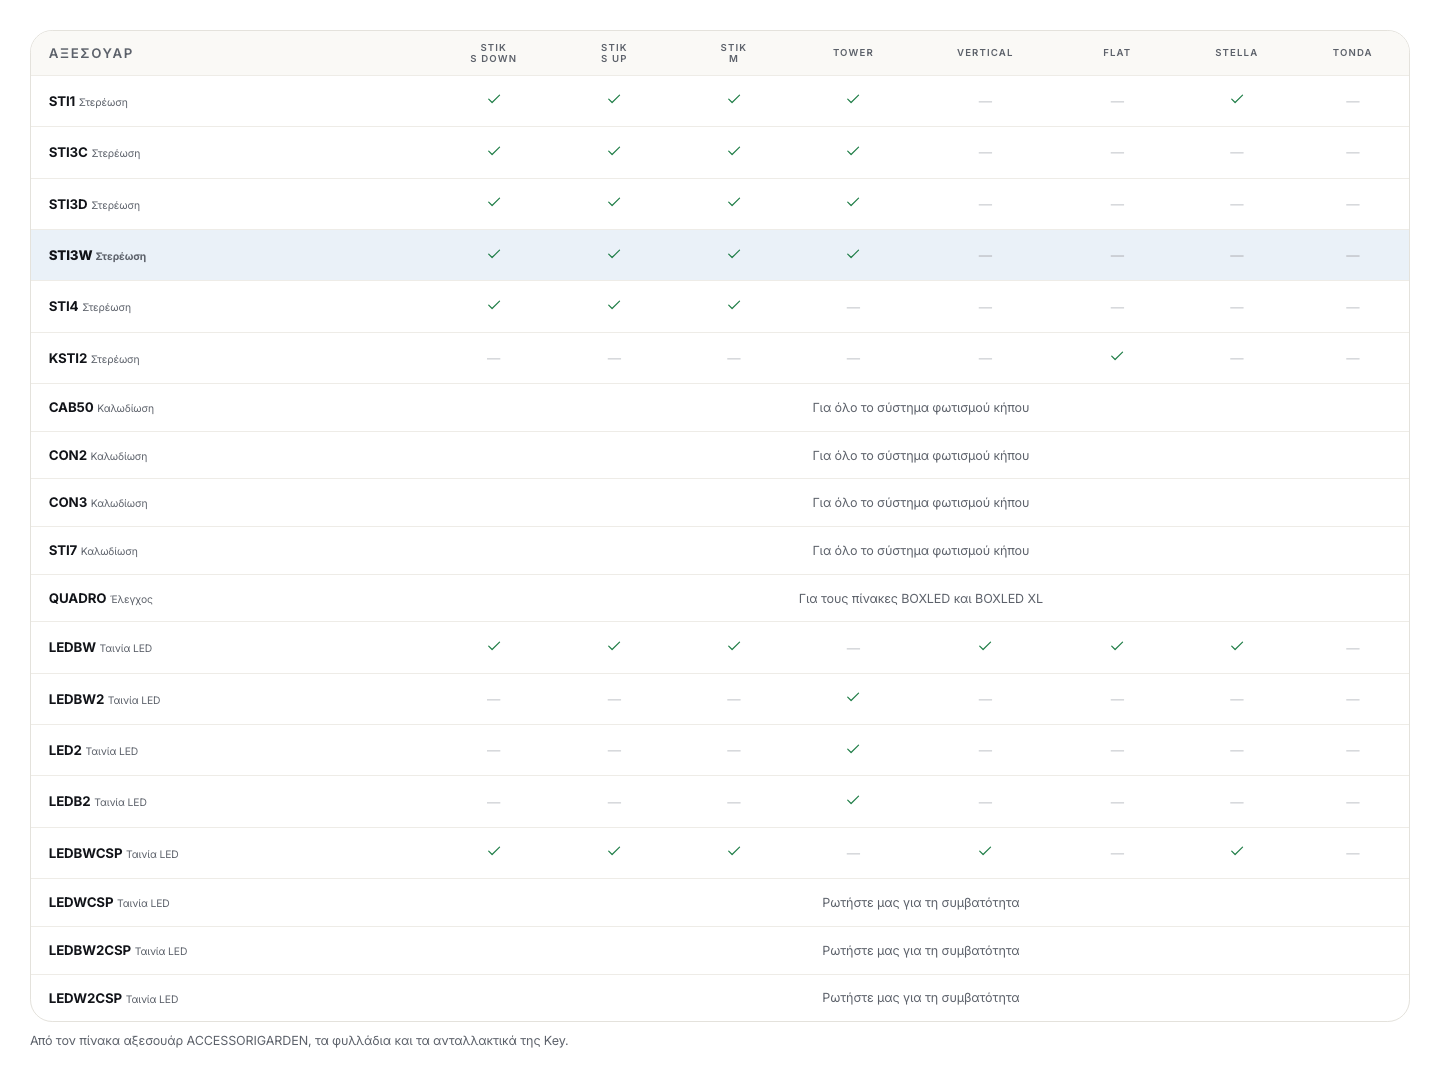Click the LEDBWCSP checkmark in the STELLA column
The height and width of the screenshot is (1080, 1440).
tap(1237, 851)
